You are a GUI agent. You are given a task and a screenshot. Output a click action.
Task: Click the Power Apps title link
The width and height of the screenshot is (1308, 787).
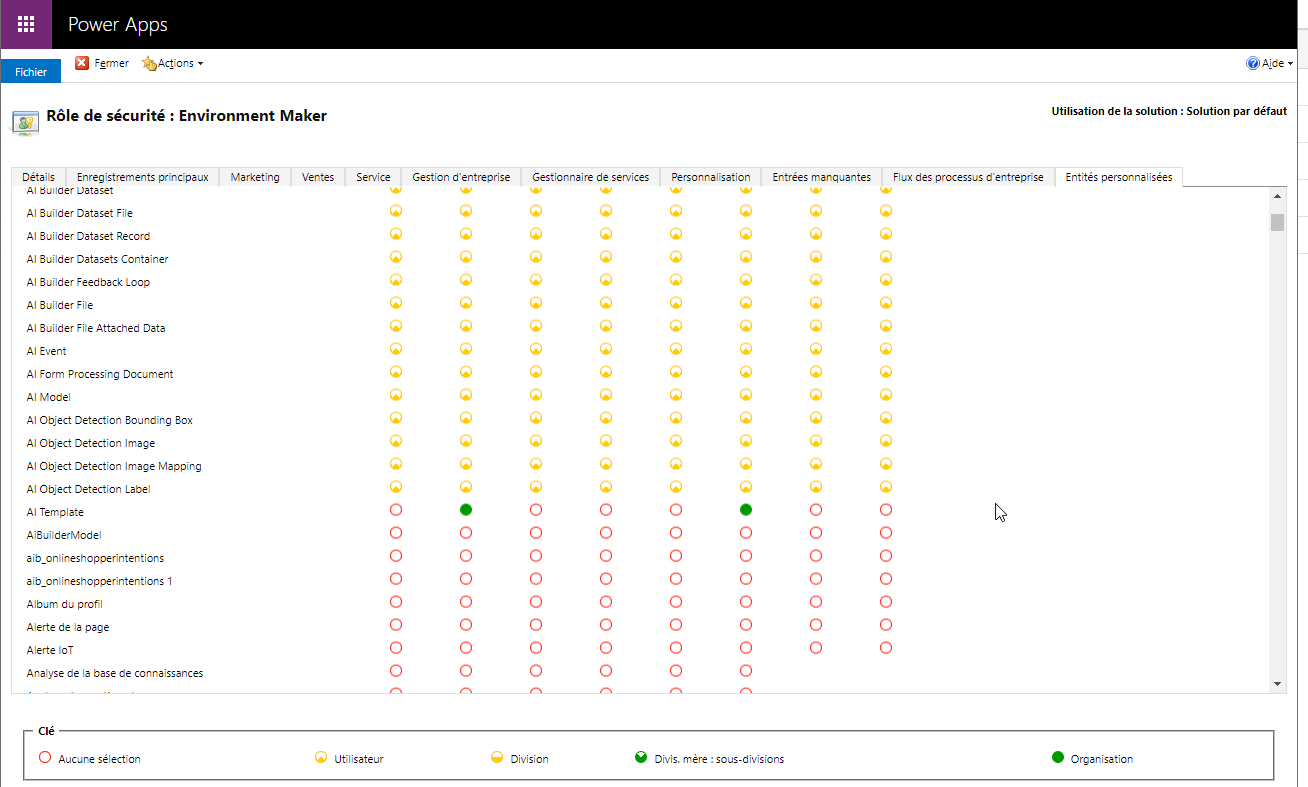(x=118, y=25)
